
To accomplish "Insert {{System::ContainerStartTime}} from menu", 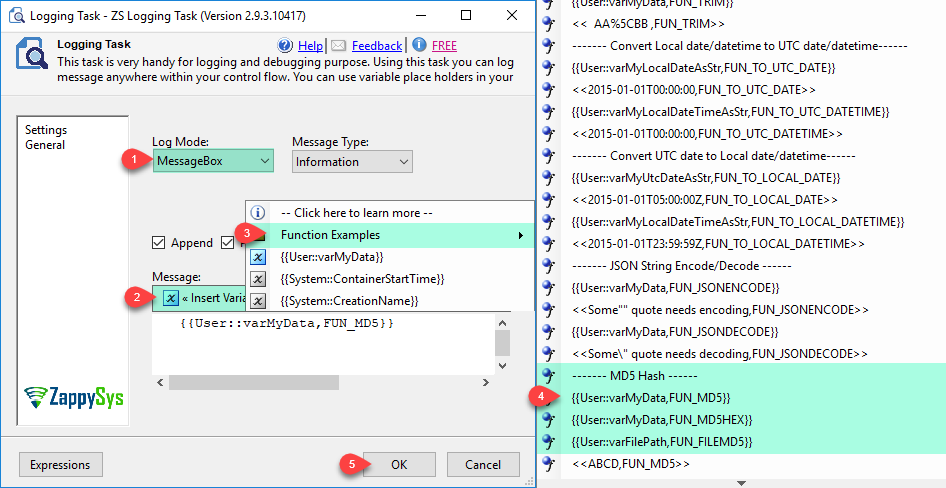I will [363, 279].
